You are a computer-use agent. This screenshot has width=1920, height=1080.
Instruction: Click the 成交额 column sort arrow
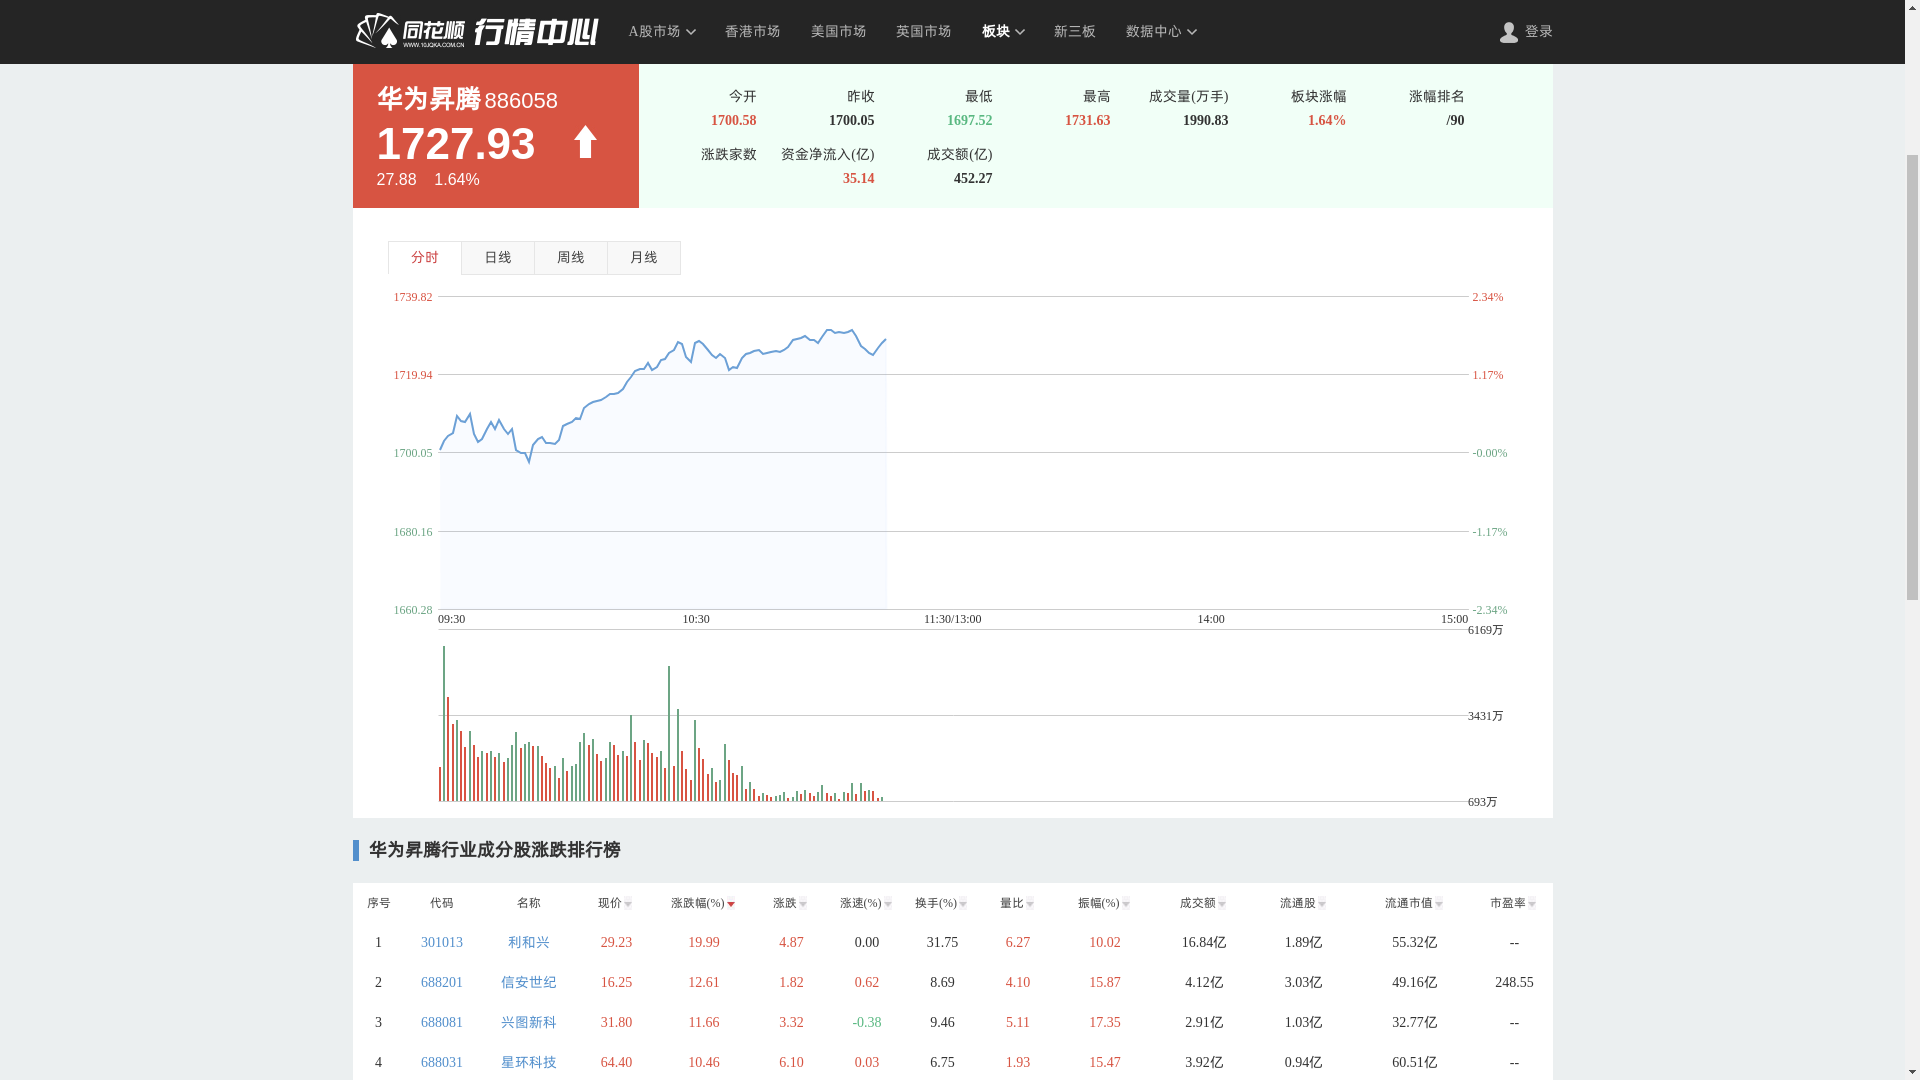point(1221,904)
